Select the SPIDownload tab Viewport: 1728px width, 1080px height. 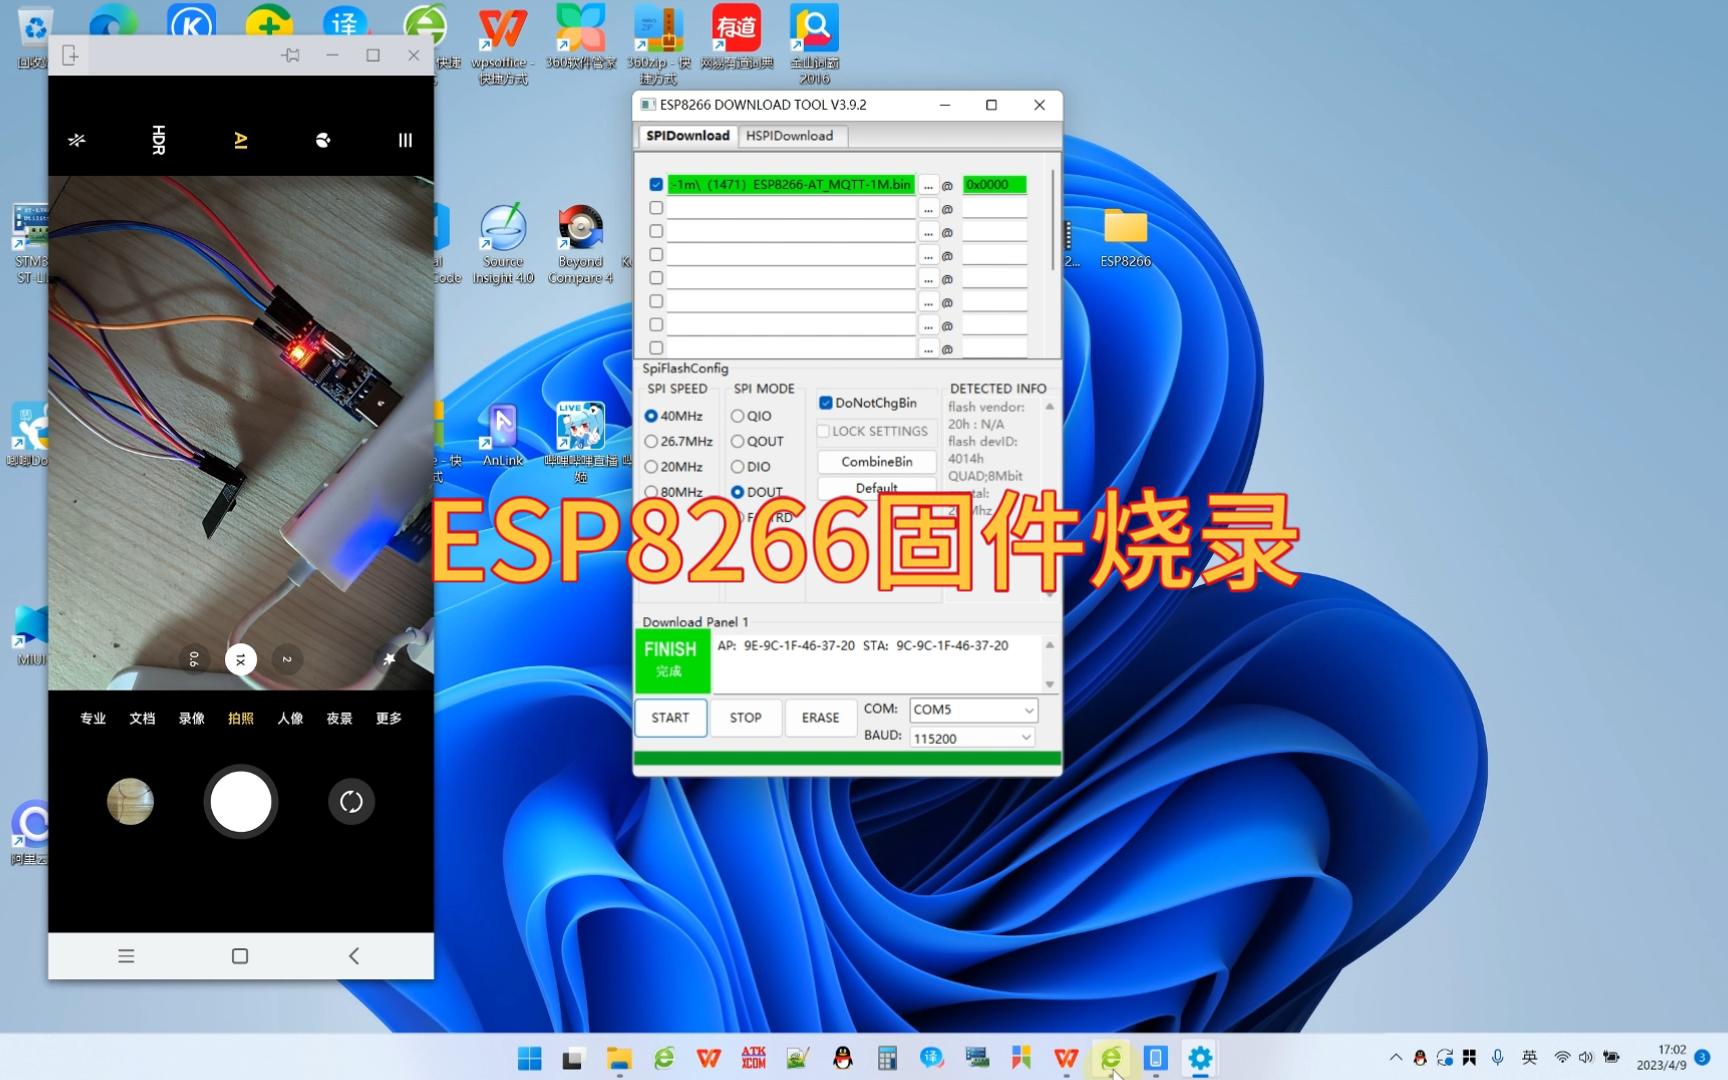tap(687, 136)
